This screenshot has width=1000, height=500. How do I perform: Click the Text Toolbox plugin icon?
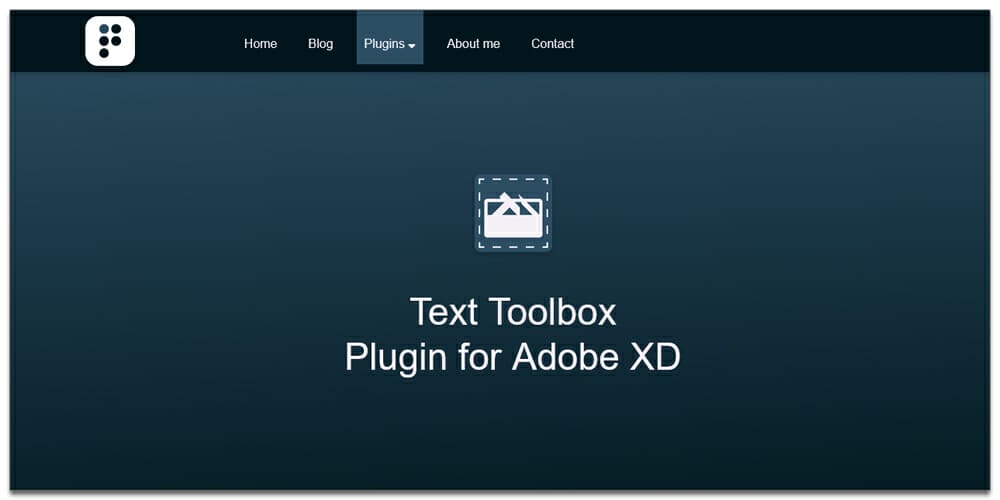tap(513, 213)
